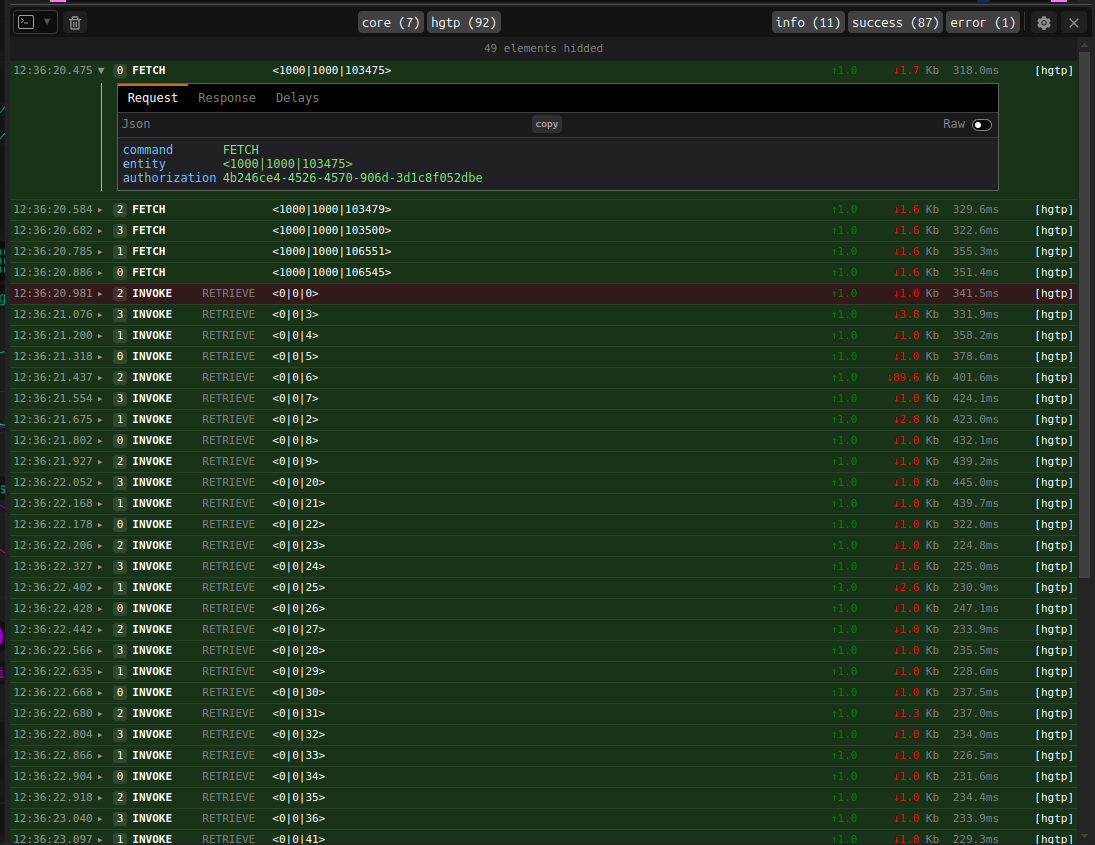
Task: Filter logs by info (11)
Action: (x=808, y=22)
